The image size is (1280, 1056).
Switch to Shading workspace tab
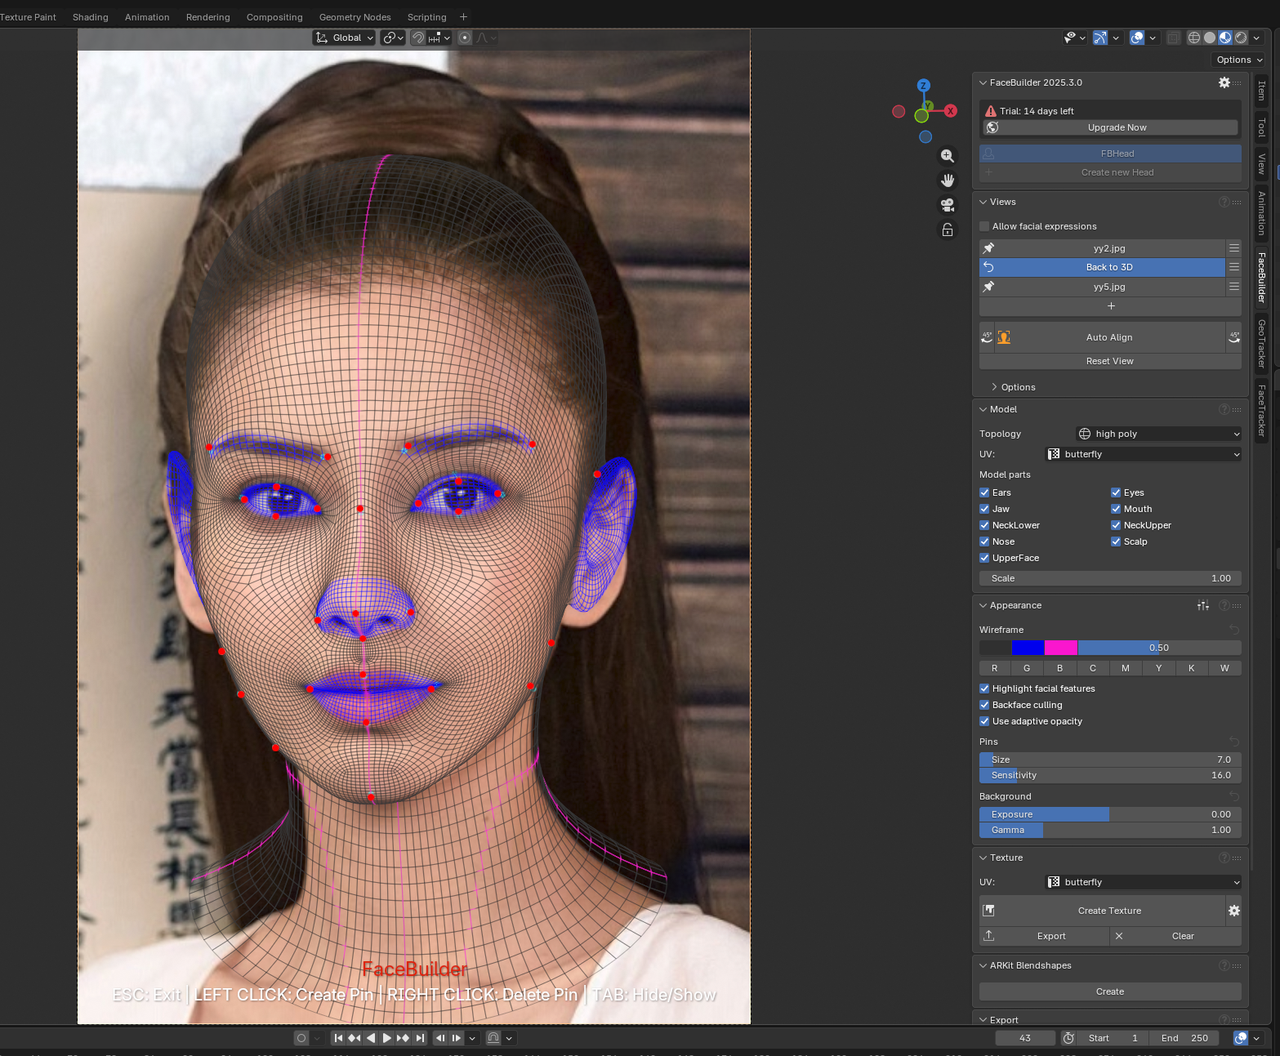point(90,17)
